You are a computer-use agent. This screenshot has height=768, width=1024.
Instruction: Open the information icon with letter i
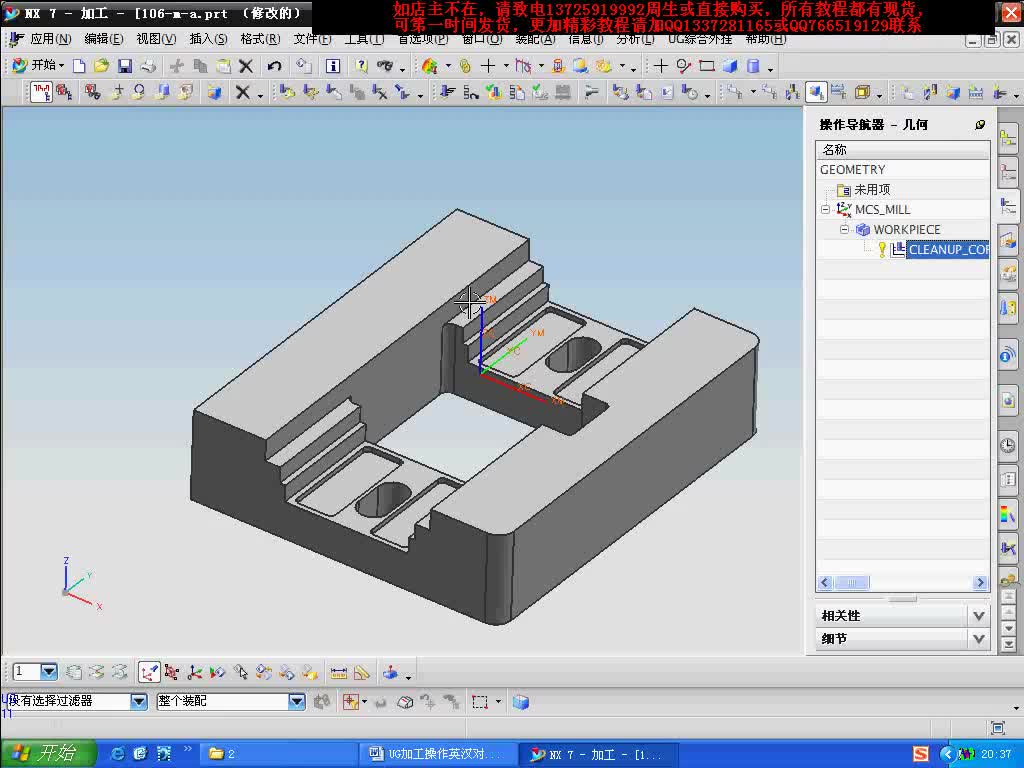click(x=333, y=66)
